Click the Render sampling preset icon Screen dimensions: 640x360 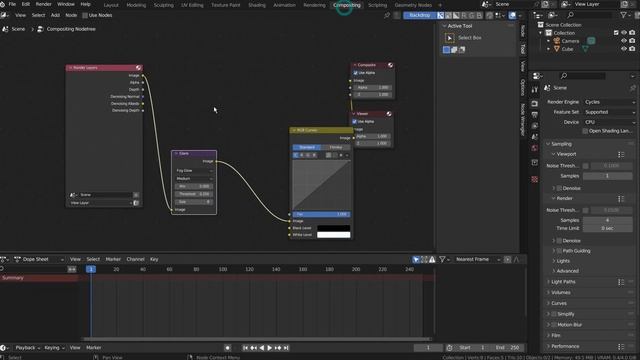pyautogui.click(x=621, y=199)
